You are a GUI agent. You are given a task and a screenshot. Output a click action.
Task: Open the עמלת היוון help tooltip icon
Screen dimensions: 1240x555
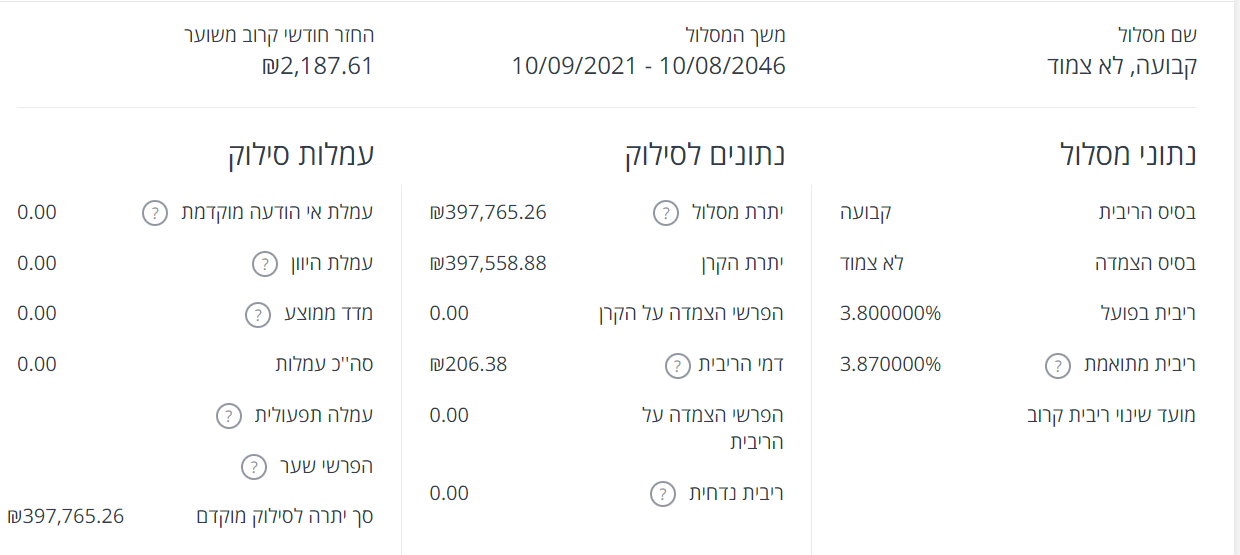(x=263, y=264)
